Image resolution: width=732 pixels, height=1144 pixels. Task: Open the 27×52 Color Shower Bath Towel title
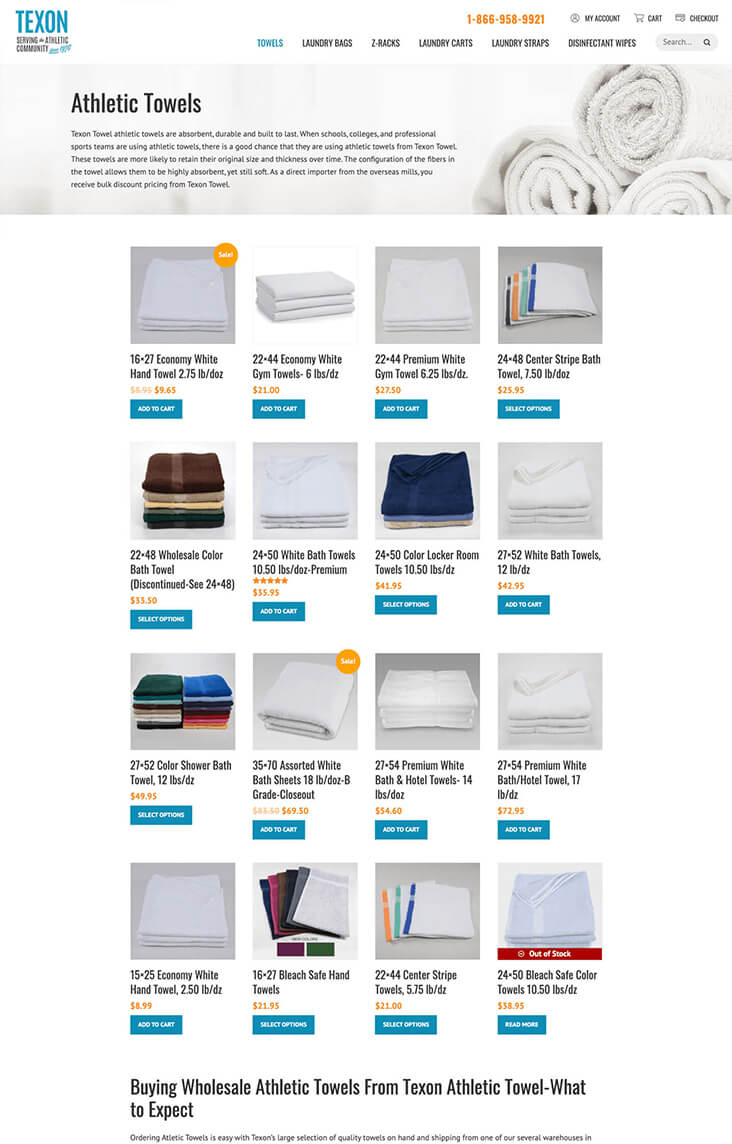click(x=181, y=773)
